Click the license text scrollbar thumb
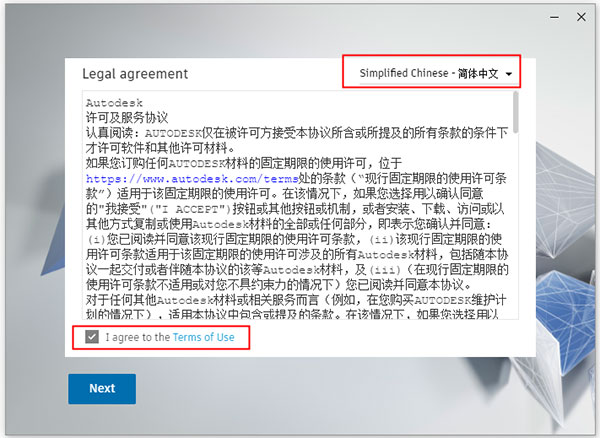Screen dimensions: 600x438 tap(515, 113)
